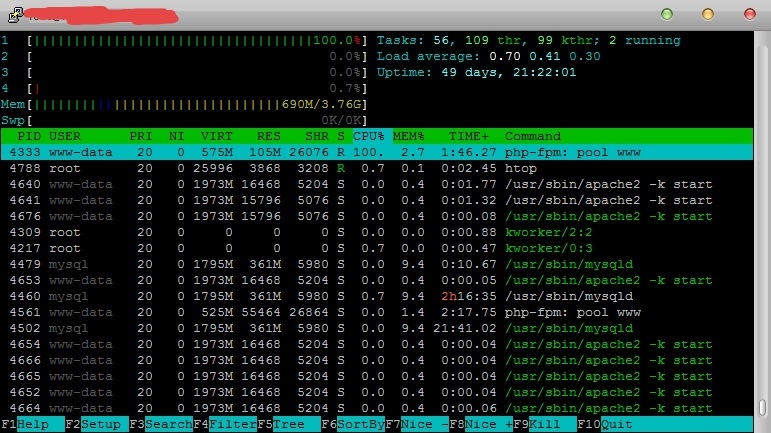Image resolution: width=771 pixels, height=433 pixels.
Task: Sort by the RES column header
Action: pyautogui.click(x=268, y=136)
